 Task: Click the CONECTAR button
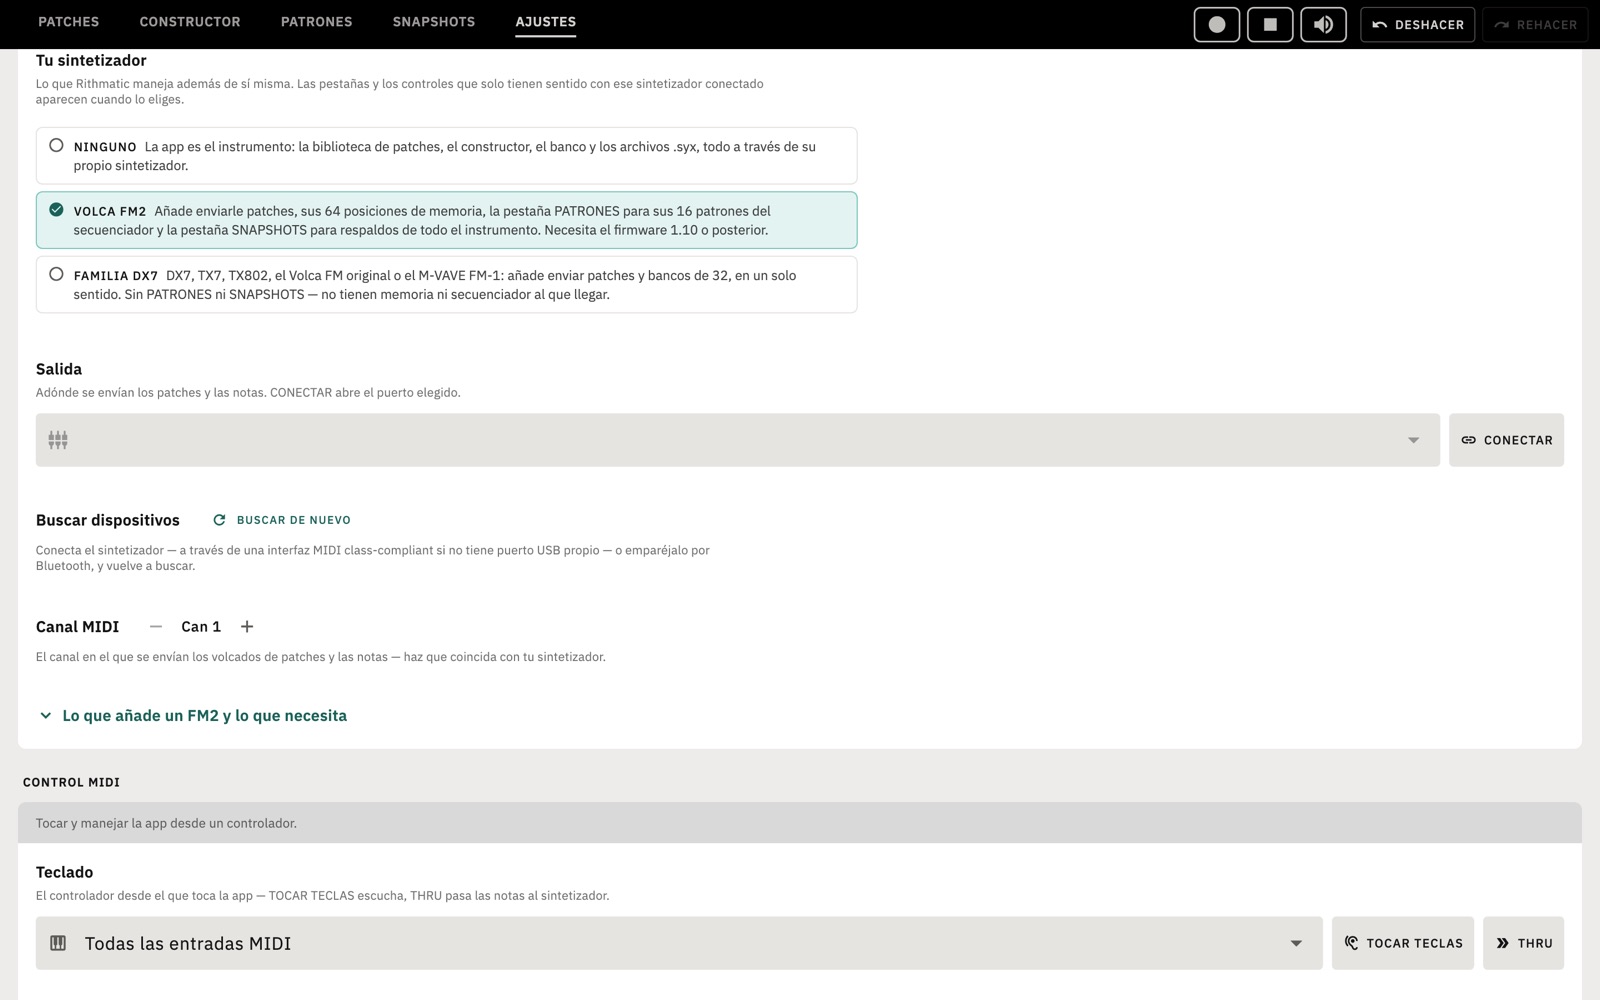tap(1506, 440)
